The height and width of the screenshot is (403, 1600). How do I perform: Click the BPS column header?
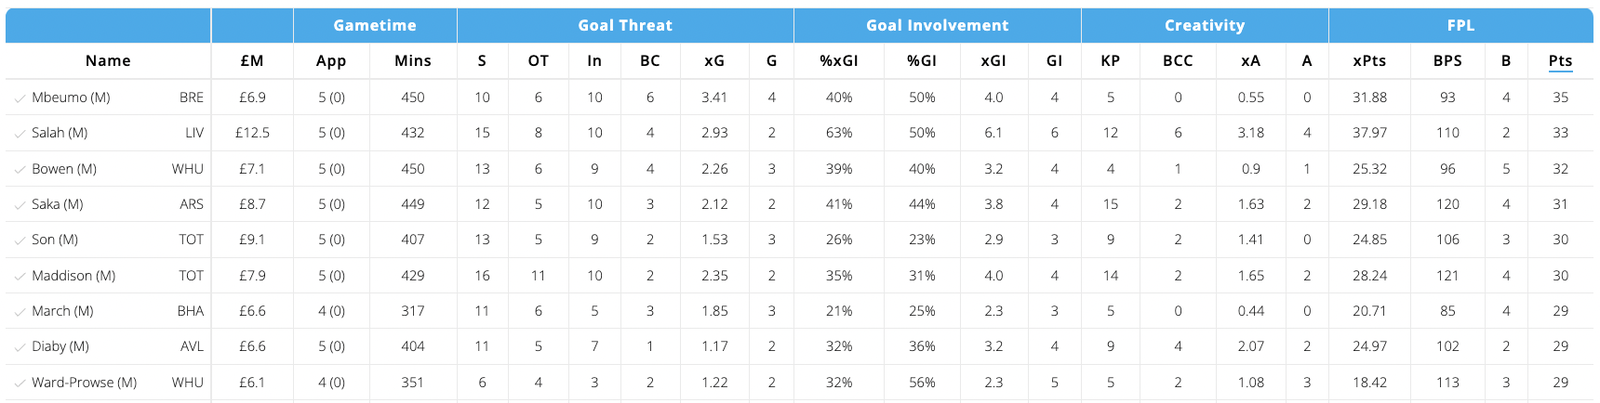[1447, 61]
